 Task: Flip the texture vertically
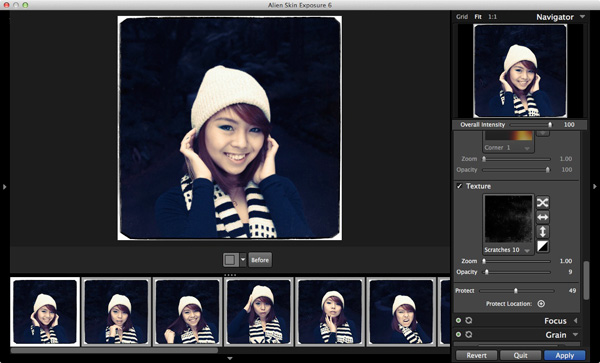(x=542, y=232)
